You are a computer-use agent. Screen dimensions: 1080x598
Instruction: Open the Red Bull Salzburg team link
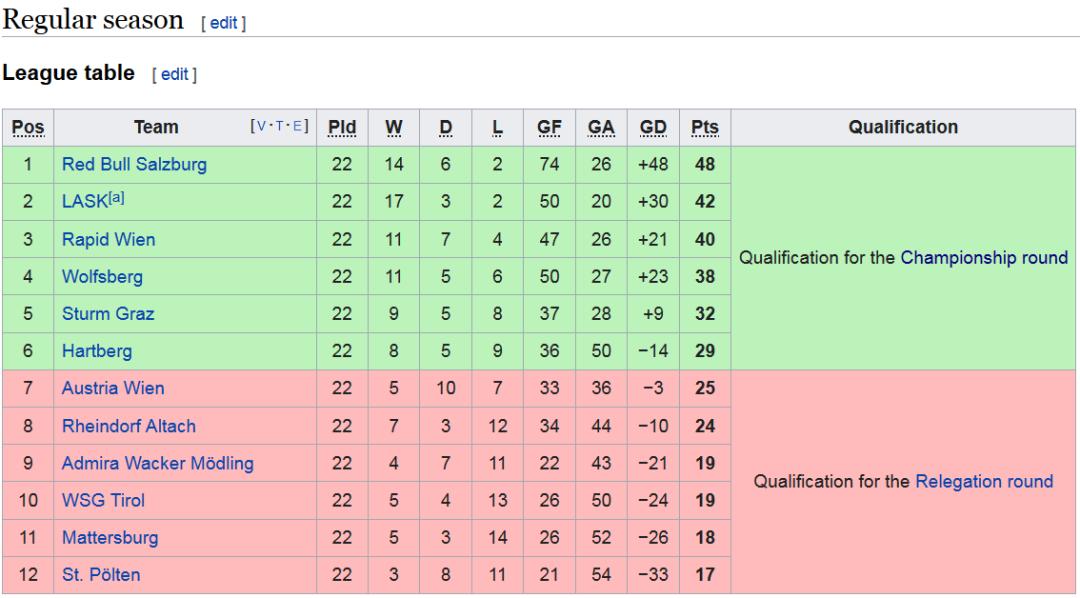[134, 165]
